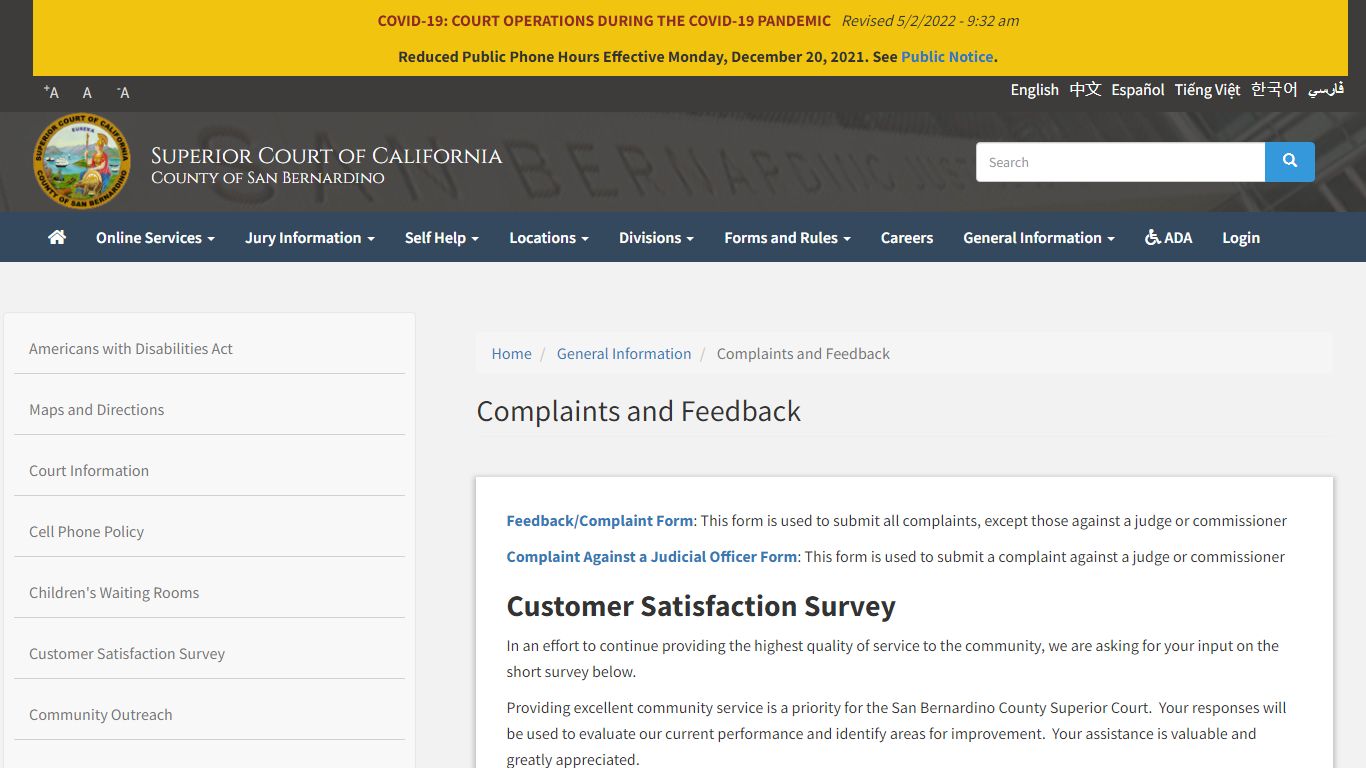Go to Home breadcrumb
The height and width of the screenshot is (768, 1366).
(511, 353)
